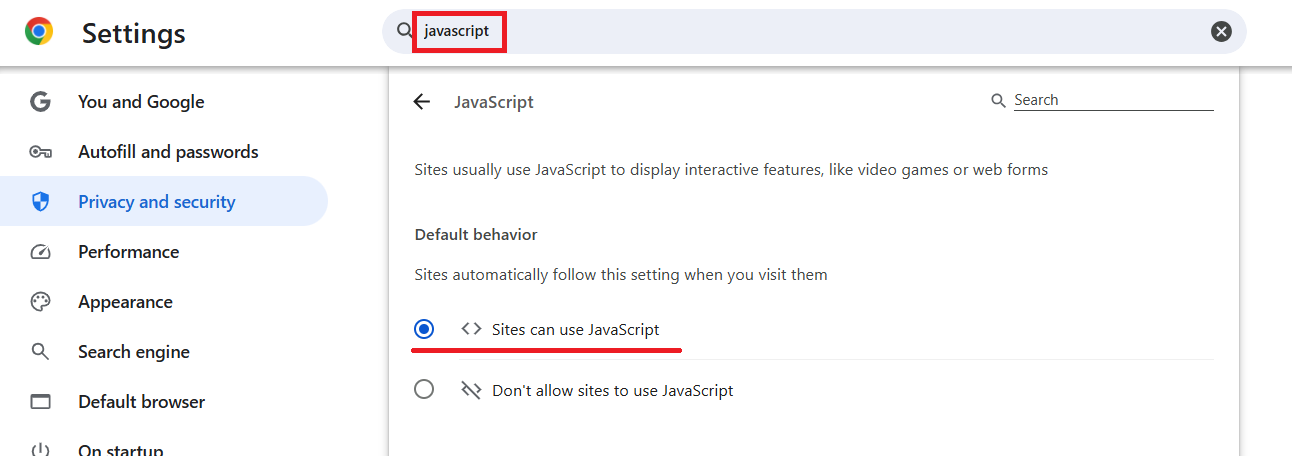Image resolution: width=1292 pixels, height=456 pixels.
Task: Click the back arrow next to JavaScript
Action: pos(422,102)
